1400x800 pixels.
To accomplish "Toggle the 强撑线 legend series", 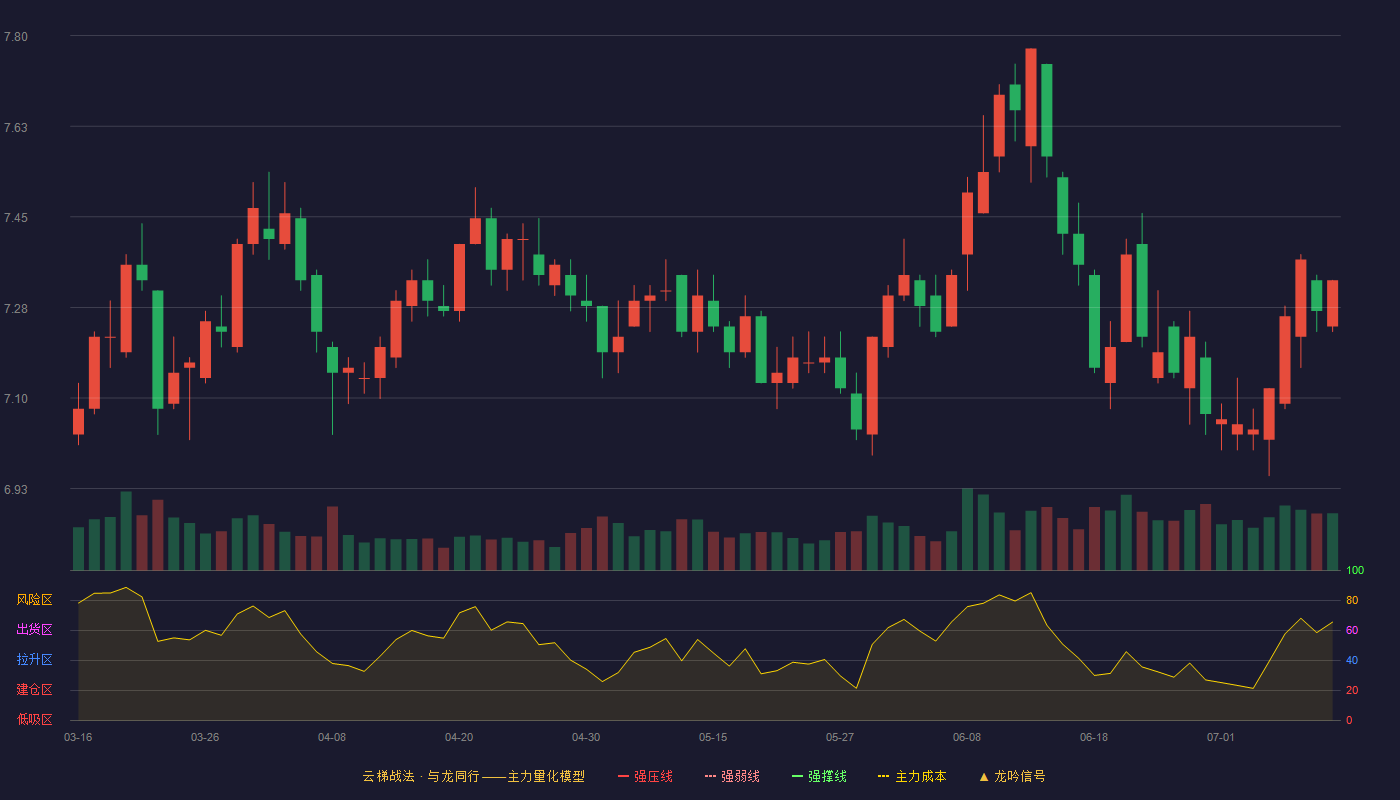I will click(x=819, y=776).
